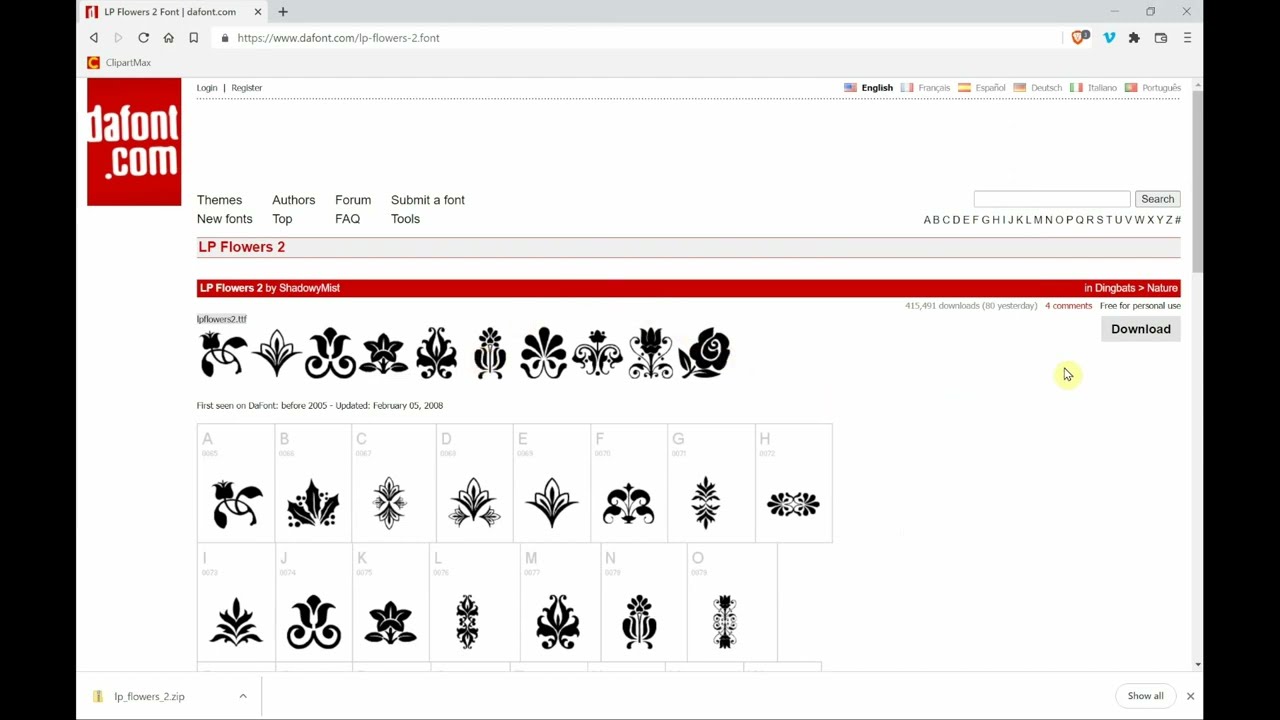Open the Vimeo extension icon
Image resolution: width=1280 pixels, height=720 pixels.
click(1109, 38)
